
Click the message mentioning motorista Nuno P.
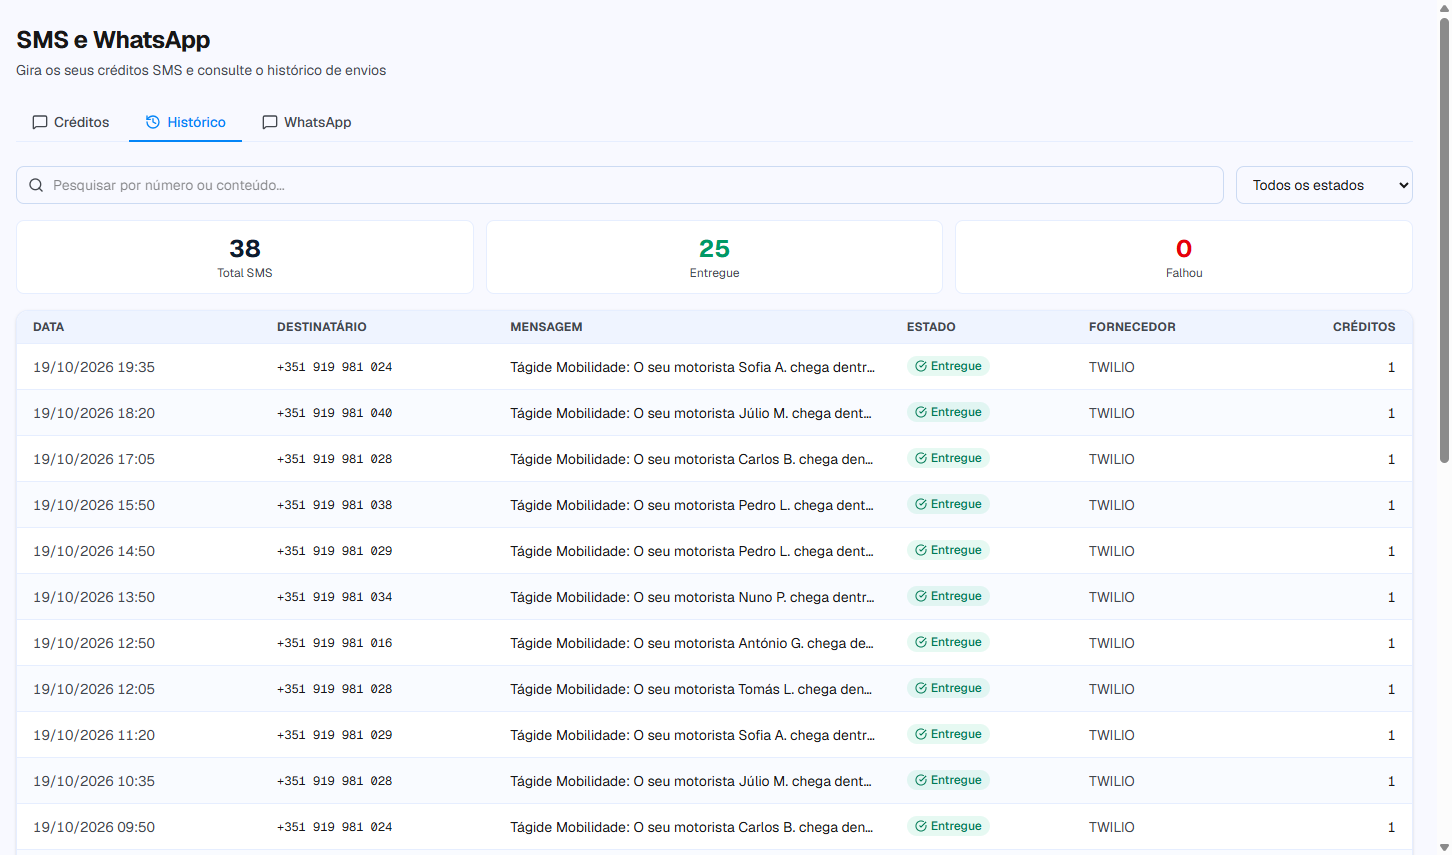click(x=692, y=597)
